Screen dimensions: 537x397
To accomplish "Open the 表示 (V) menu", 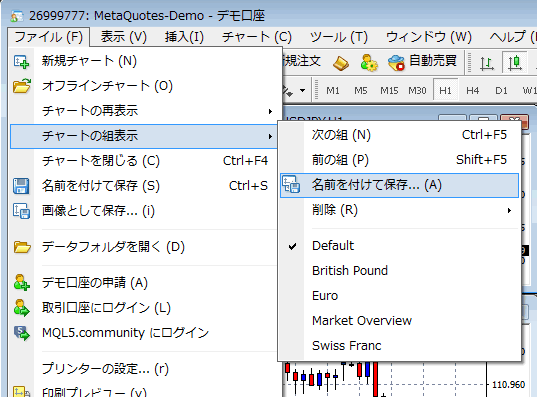I will click(x=124, y=37).
